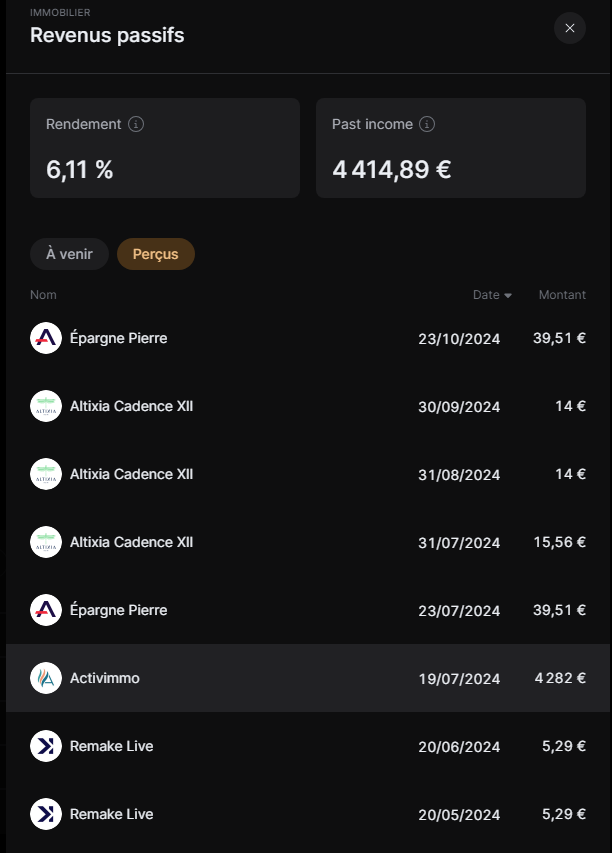612x853 pixels.
Task: Click the Past income info icon
Action: click(x=427, y=124)
